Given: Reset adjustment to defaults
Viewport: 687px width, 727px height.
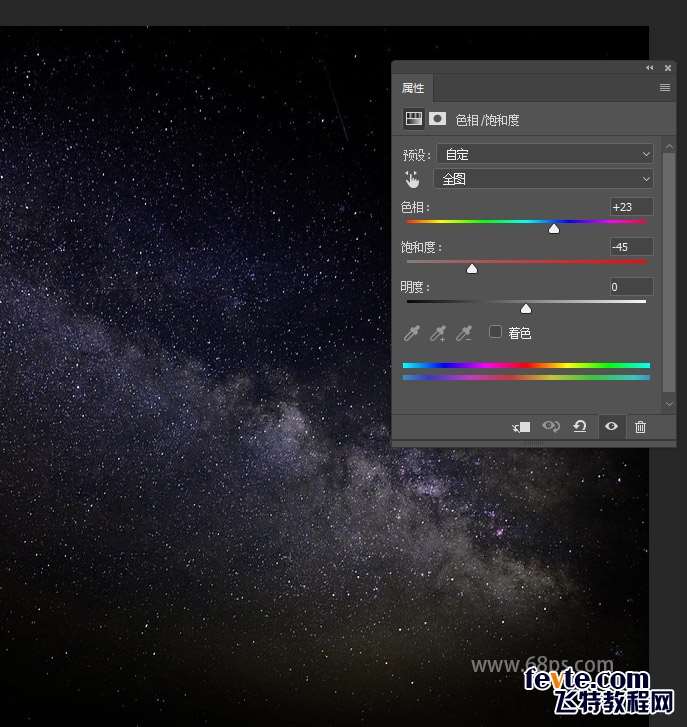Looking at the screenshot, I should point(580,426).
